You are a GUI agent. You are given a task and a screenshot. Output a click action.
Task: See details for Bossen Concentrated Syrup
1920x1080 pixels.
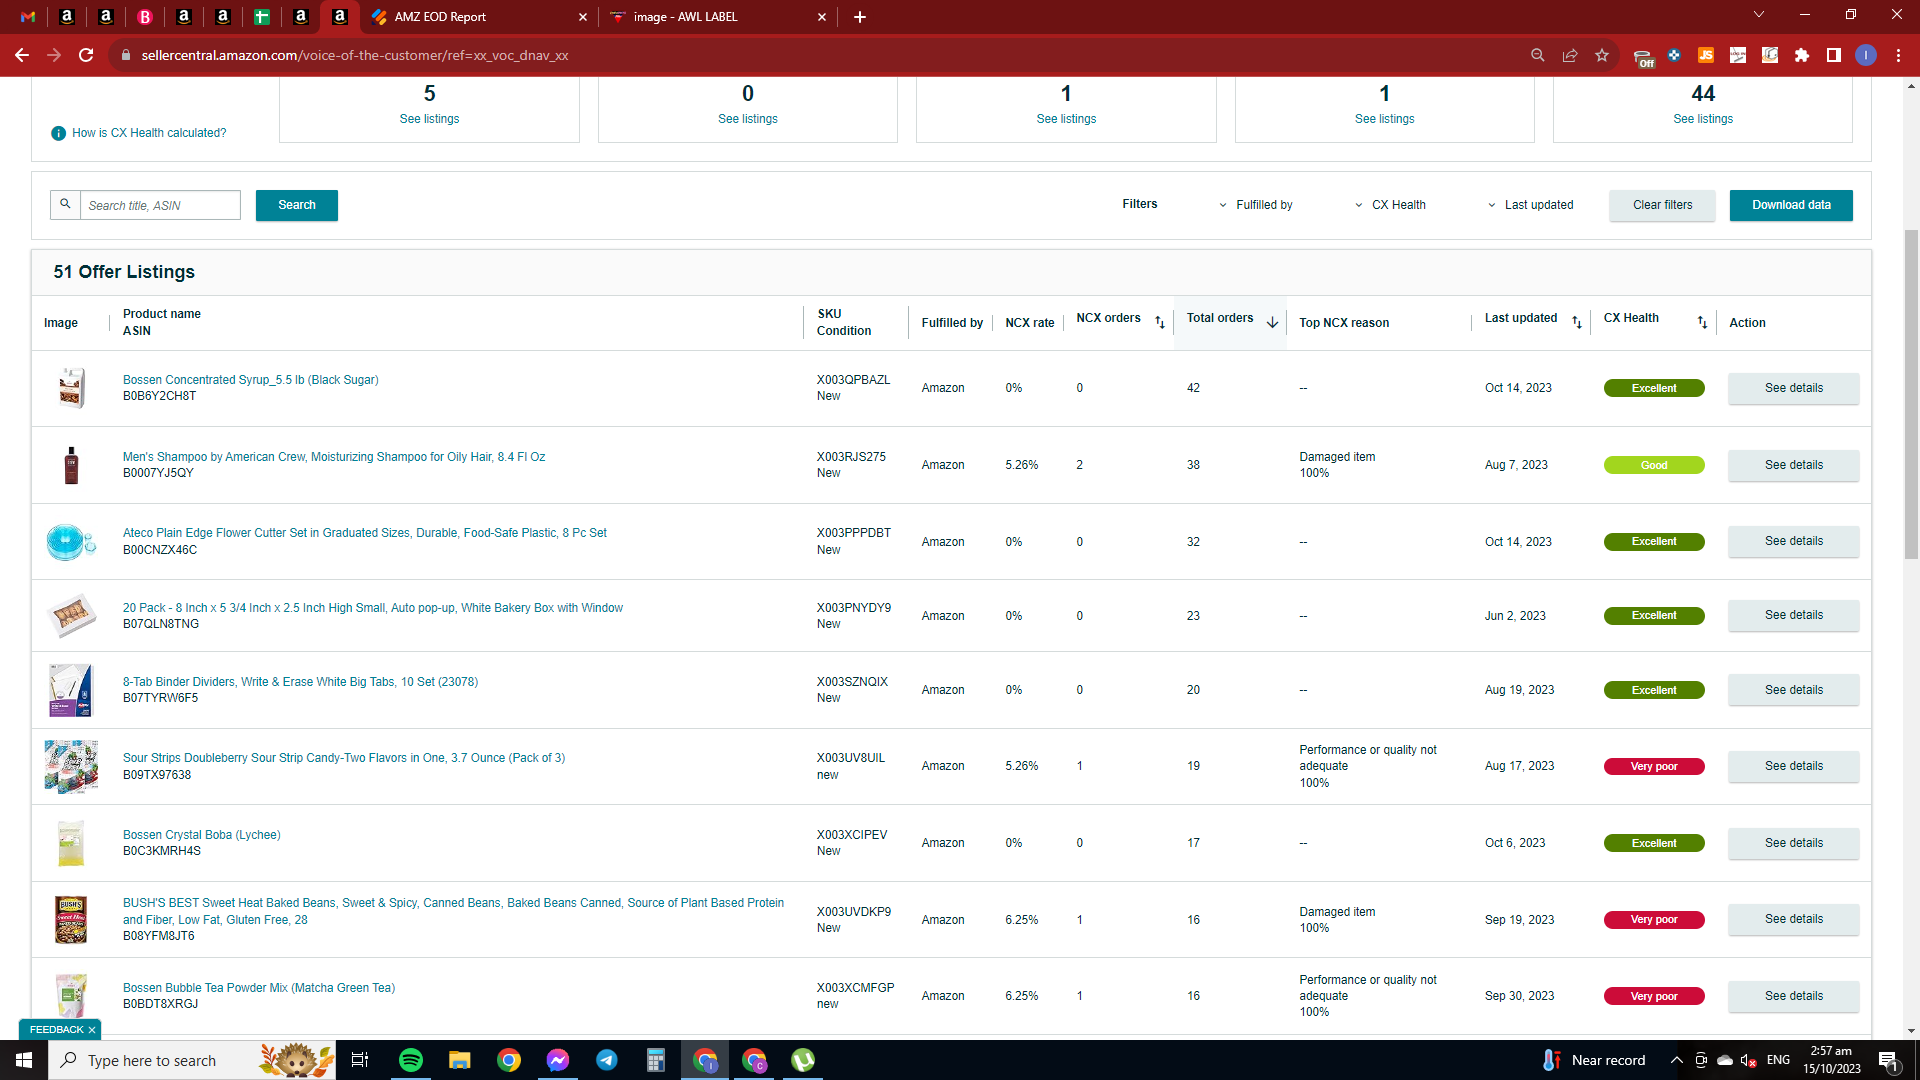pos(1793,388)
